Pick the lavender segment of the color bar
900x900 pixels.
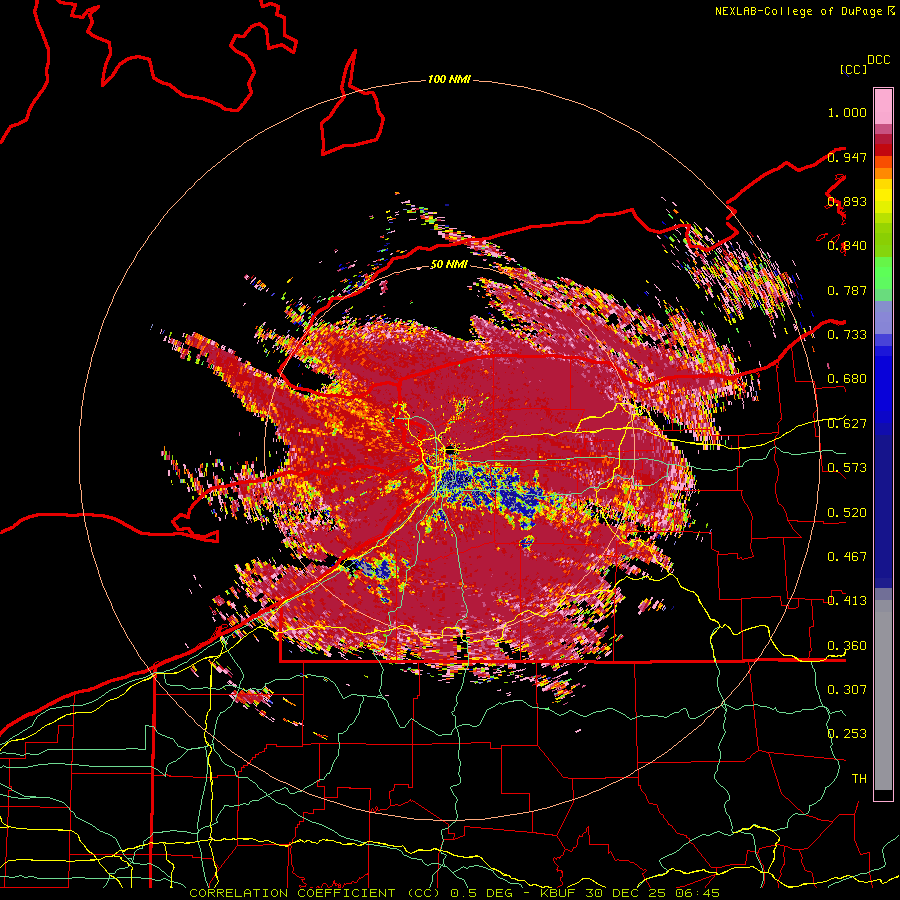tap(883, 317)
